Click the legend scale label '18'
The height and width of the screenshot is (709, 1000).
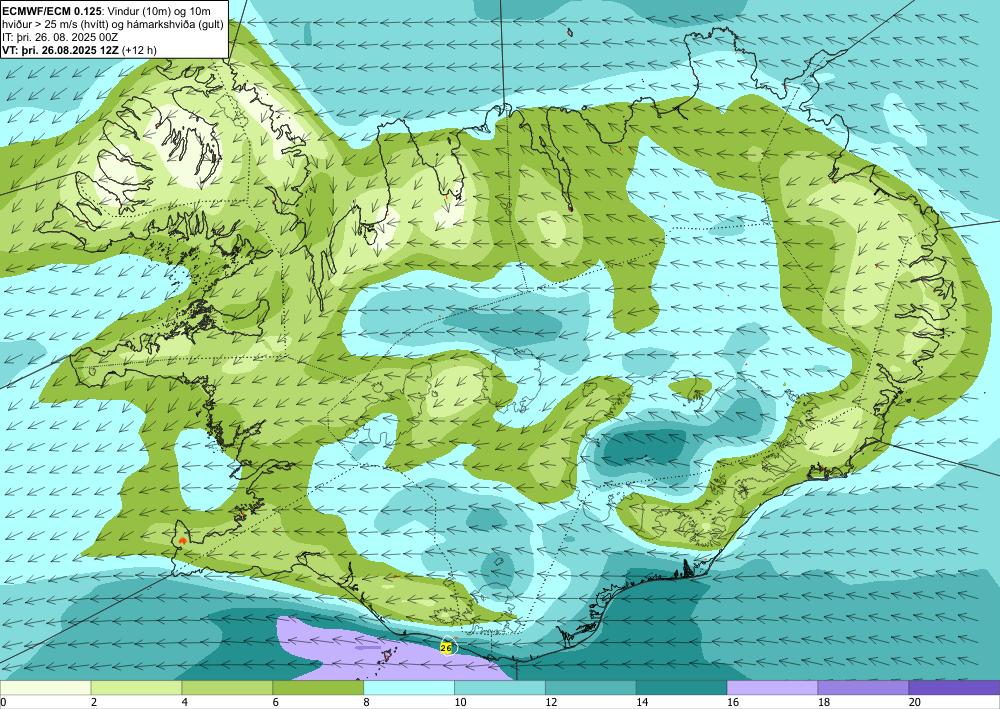[824, 703]
